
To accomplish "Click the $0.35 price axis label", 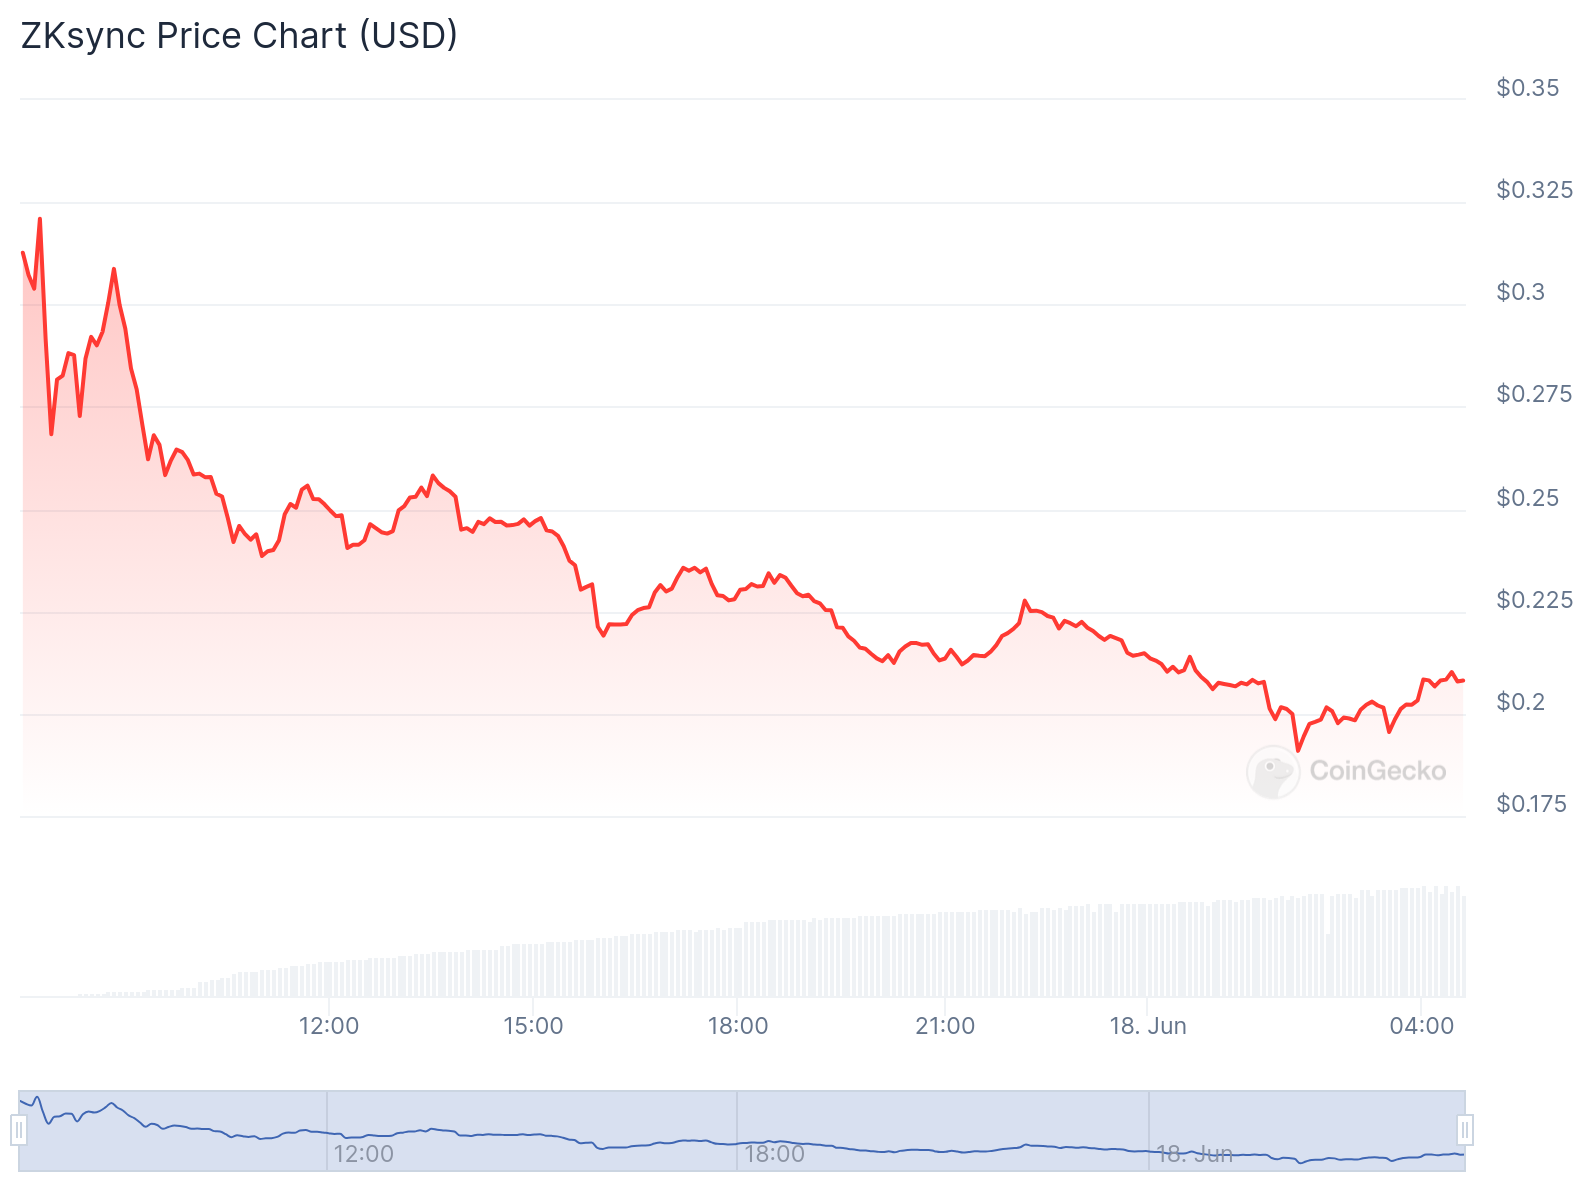I will point(1528,88).
